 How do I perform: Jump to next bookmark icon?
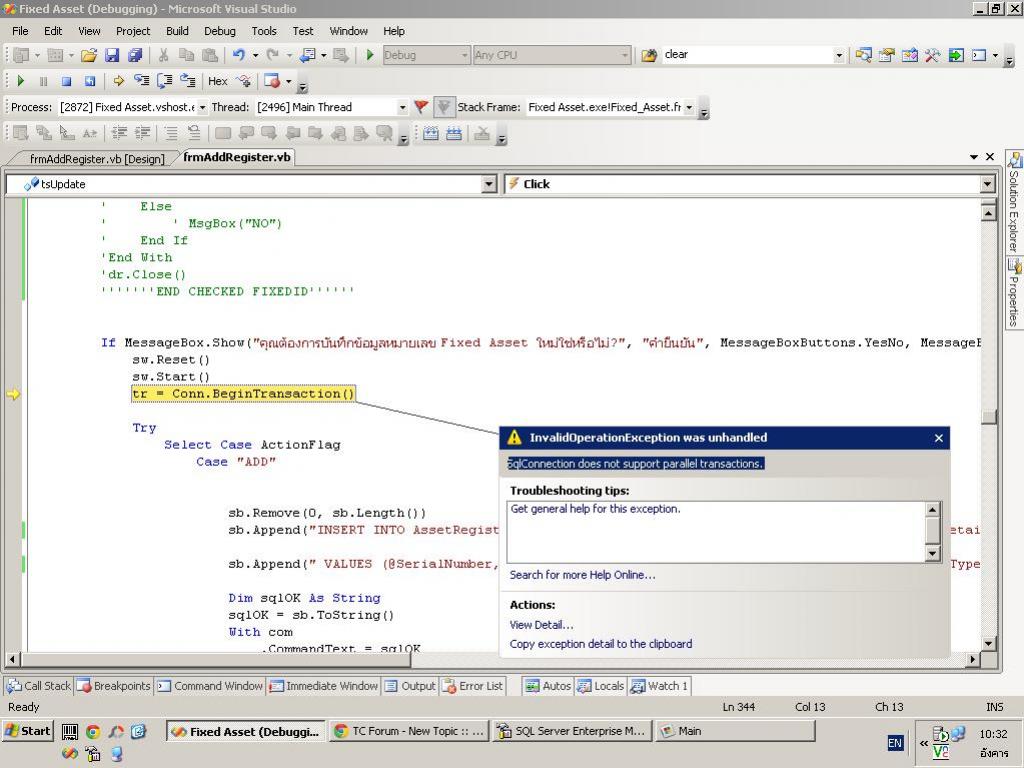point(268,133)
